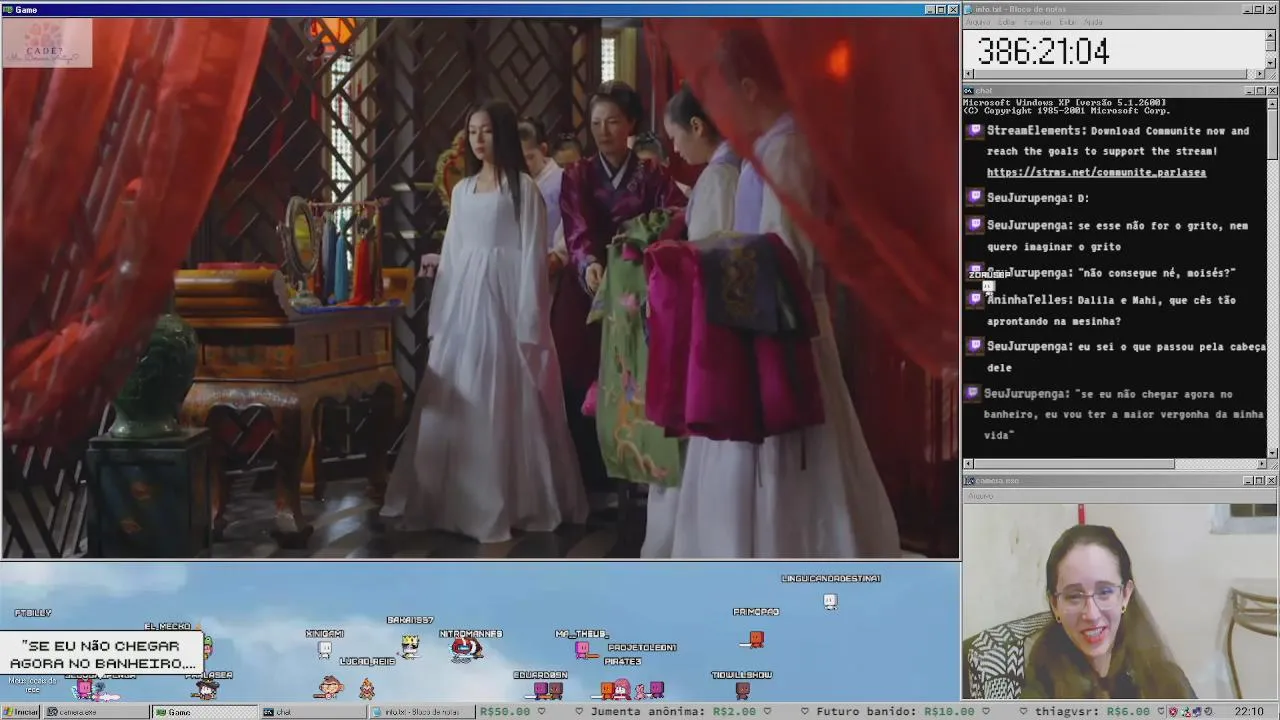Click the TIOWILLSHOW avatar character
The image size is (1280, 720).
point(742,689)
